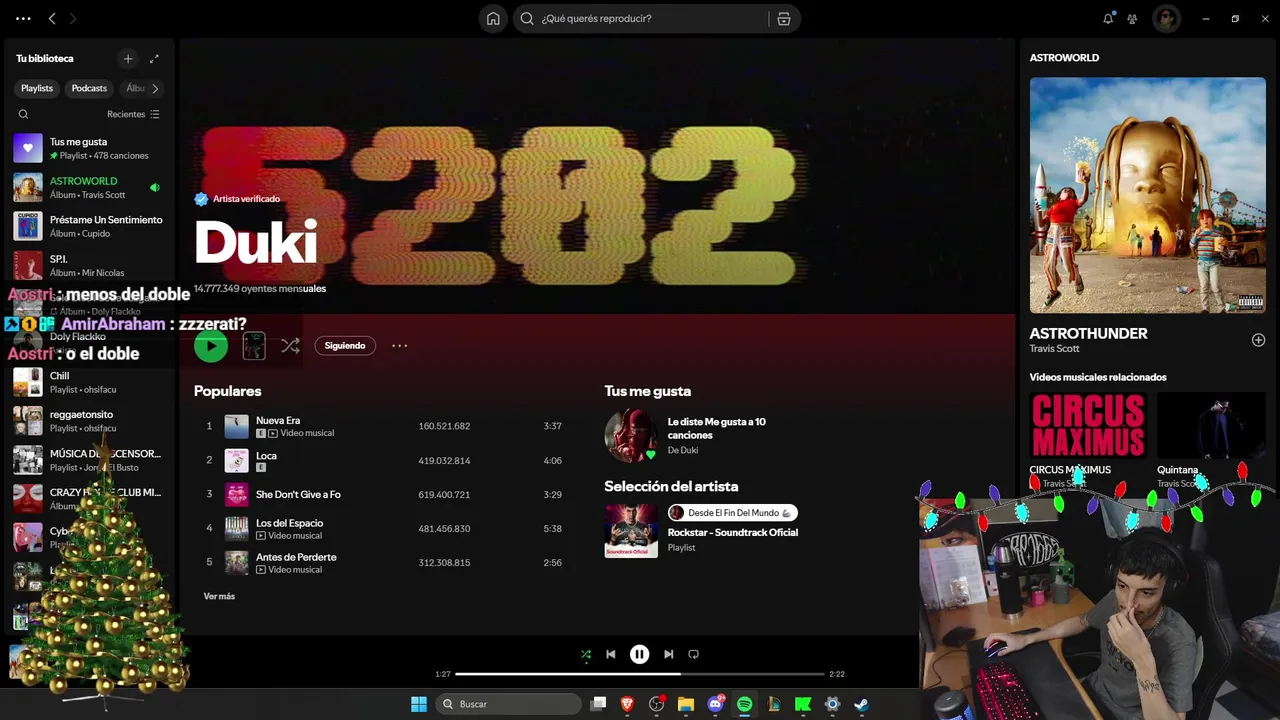Open notifications bell icon
1280x720 pixels.
tap(1108, 18)
